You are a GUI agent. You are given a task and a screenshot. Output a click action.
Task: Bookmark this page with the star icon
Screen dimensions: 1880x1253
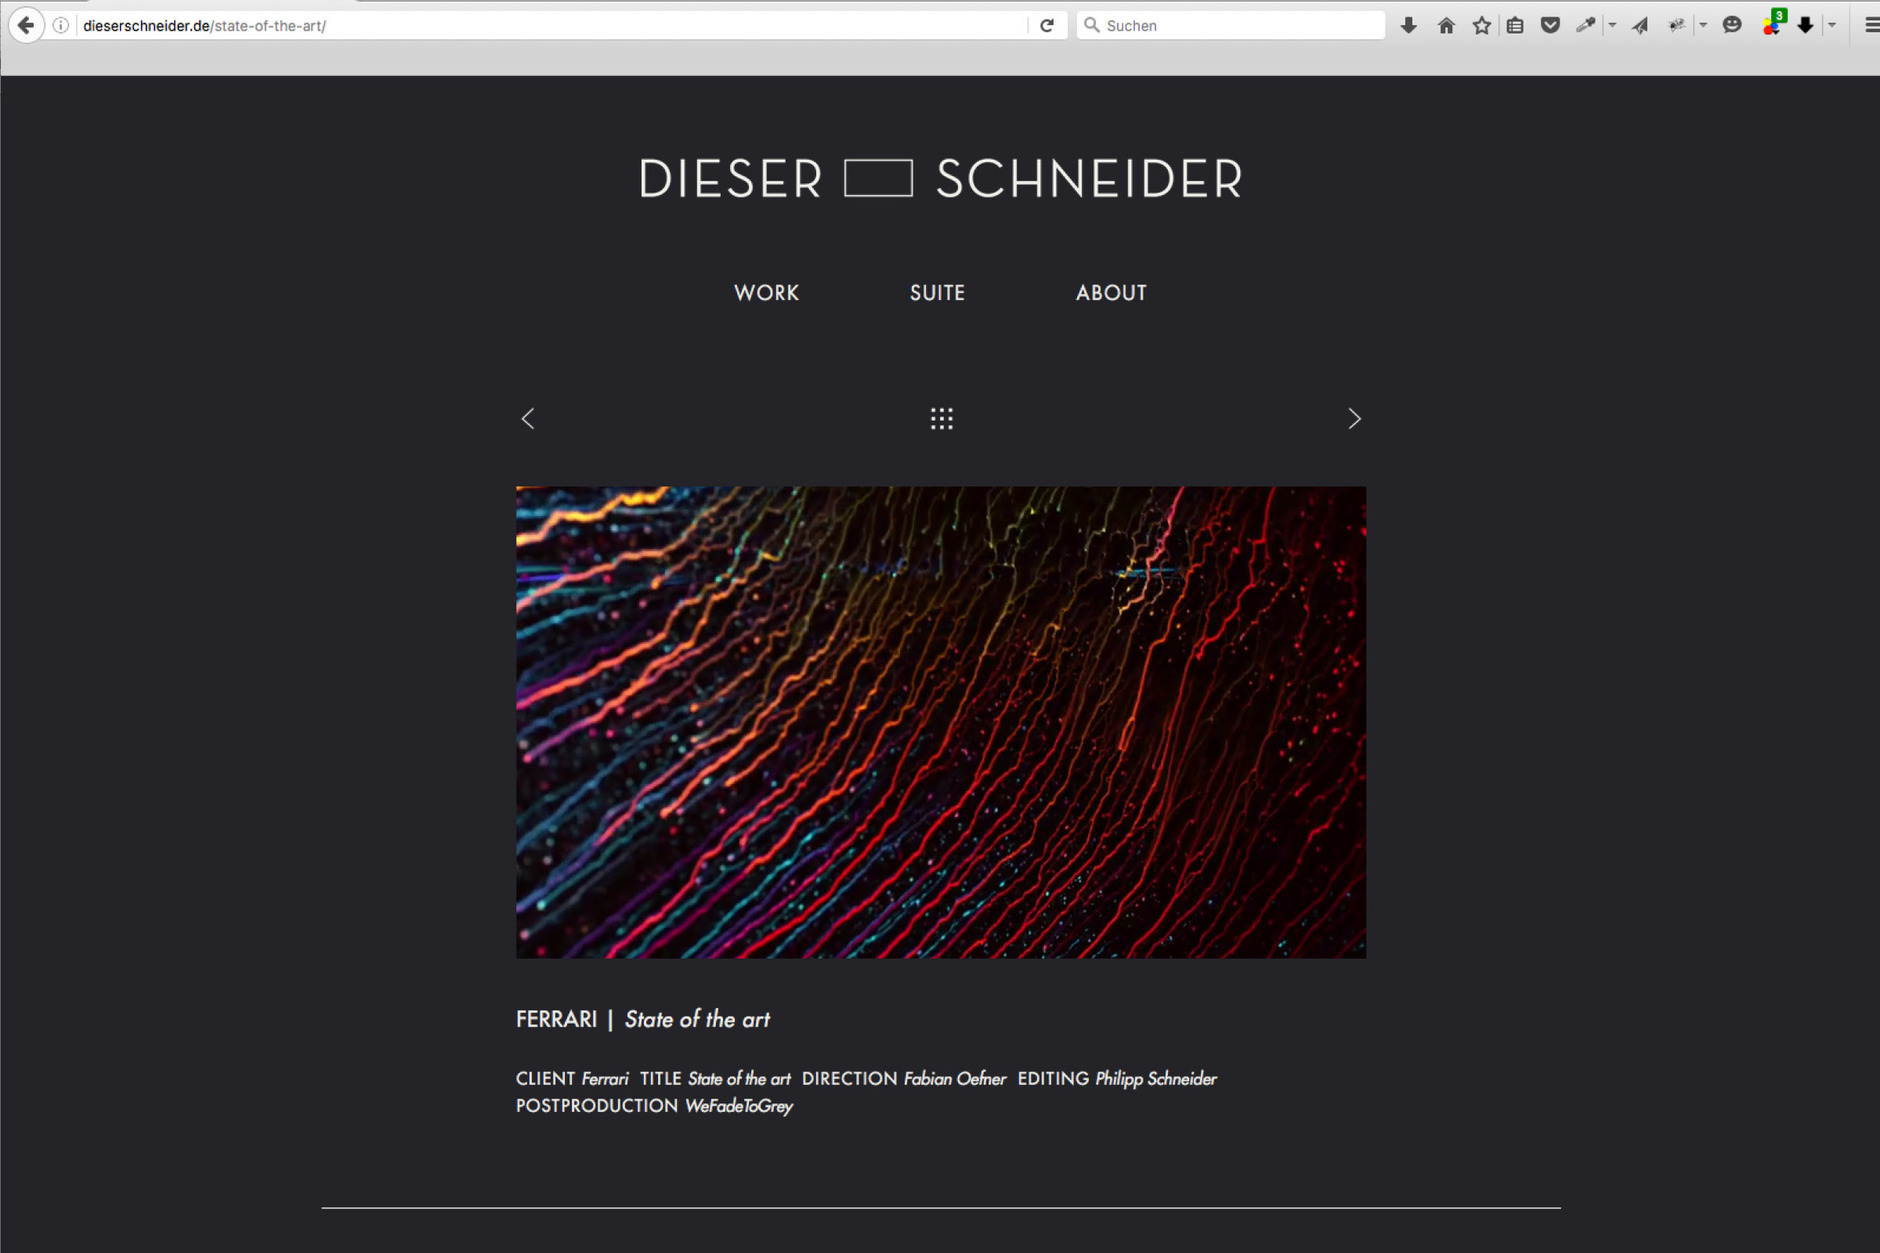(x=1481, y=25)
